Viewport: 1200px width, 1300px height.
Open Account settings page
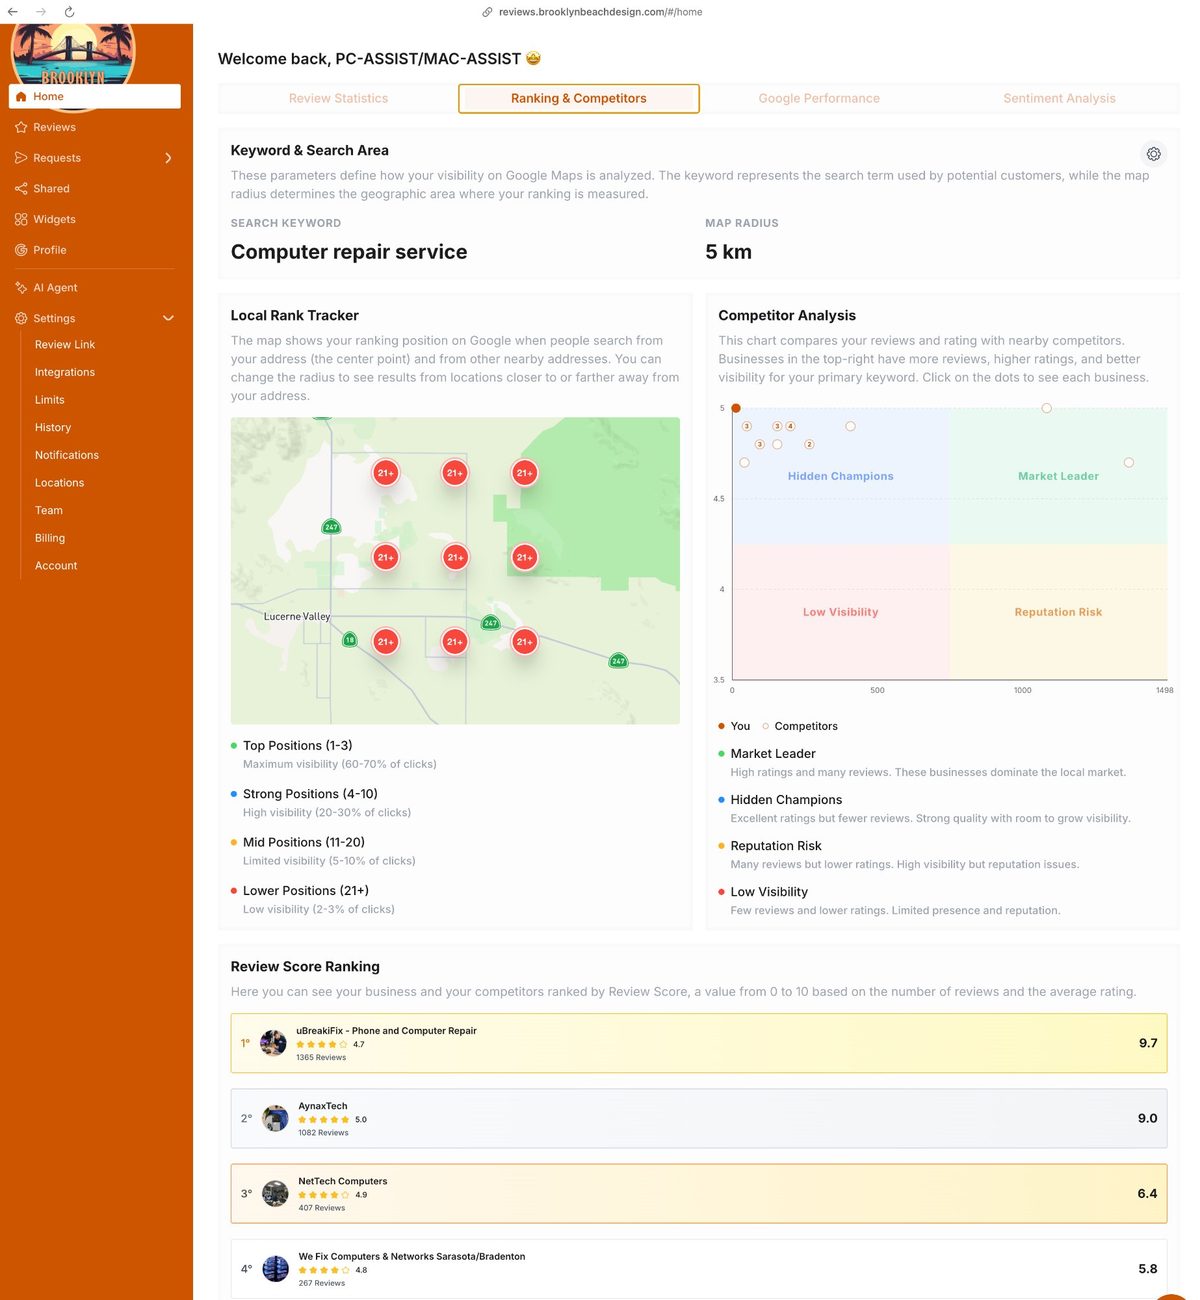tap(56, 566)
